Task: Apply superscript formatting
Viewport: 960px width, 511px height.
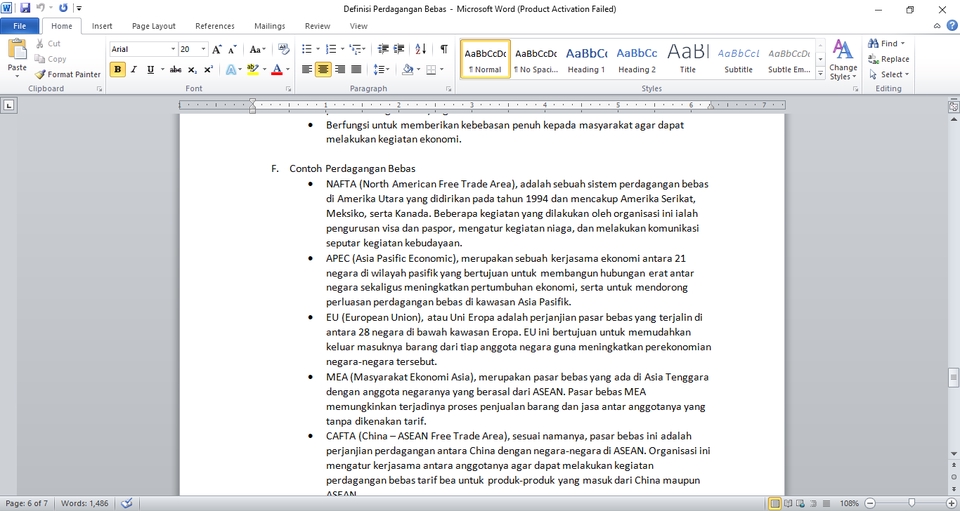Action: (208, 69)
